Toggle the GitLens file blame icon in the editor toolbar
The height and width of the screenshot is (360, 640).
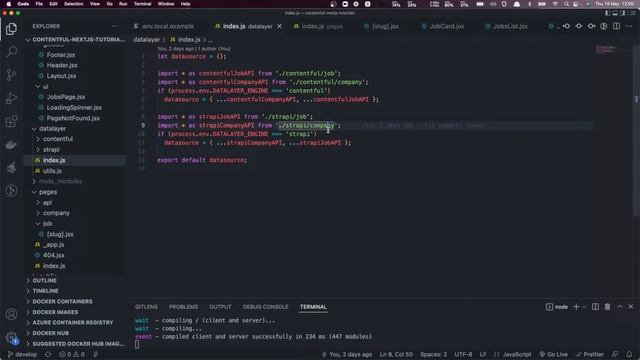coord(604,26)
